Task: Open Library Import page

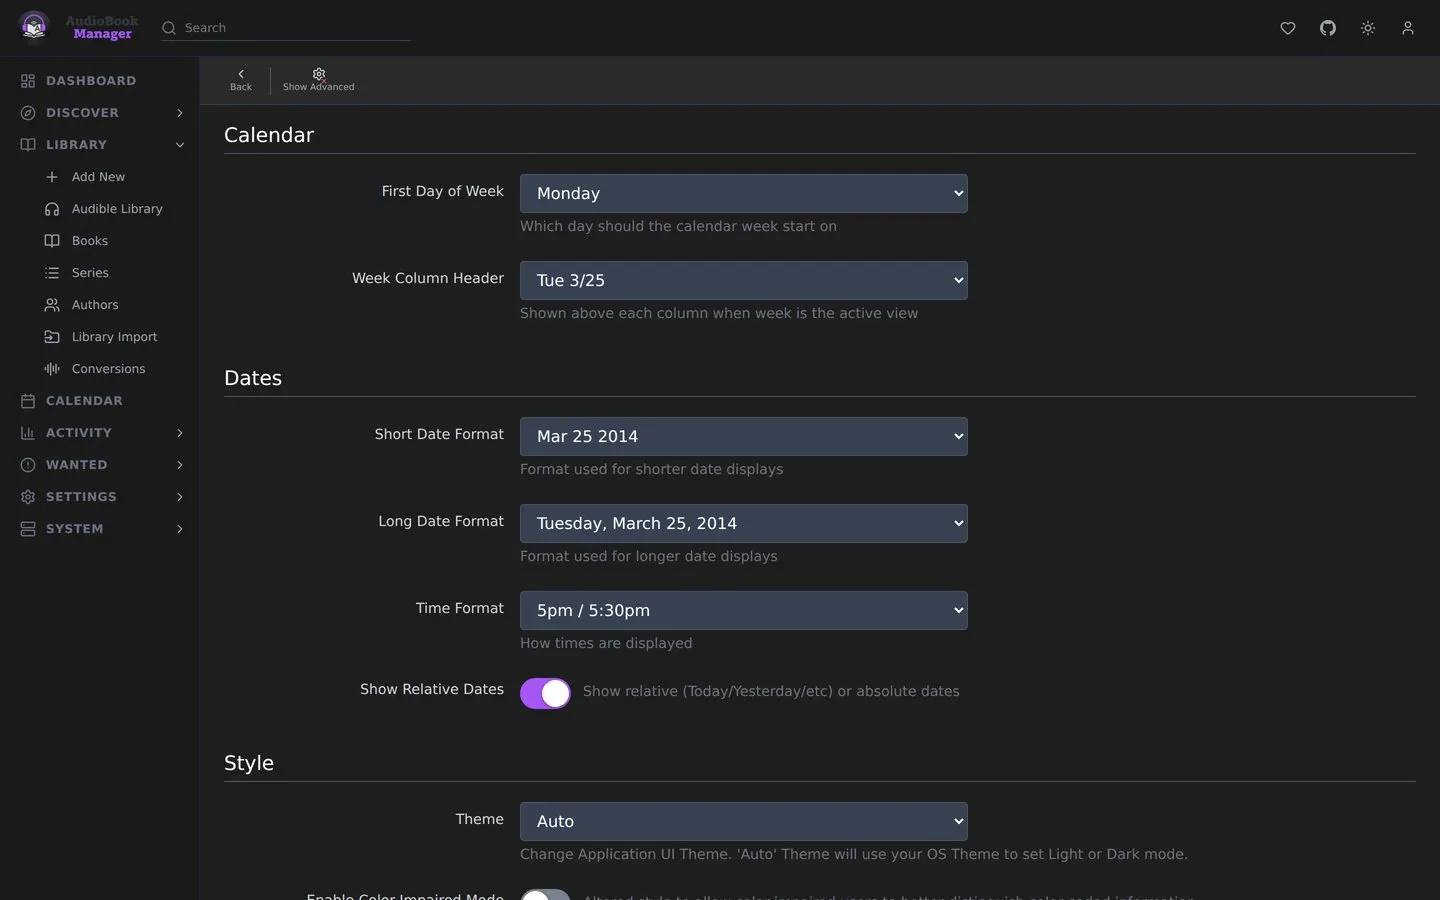Action: [114, 337]
